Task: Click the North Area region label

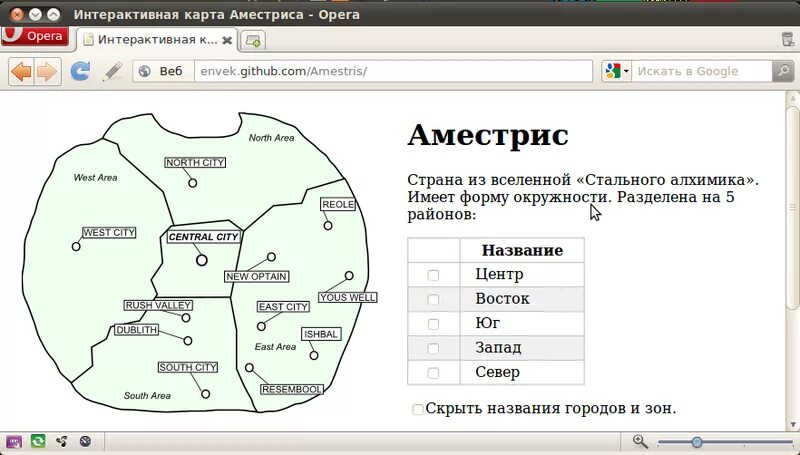Action: pyautogui.click(x=271, y=138)
